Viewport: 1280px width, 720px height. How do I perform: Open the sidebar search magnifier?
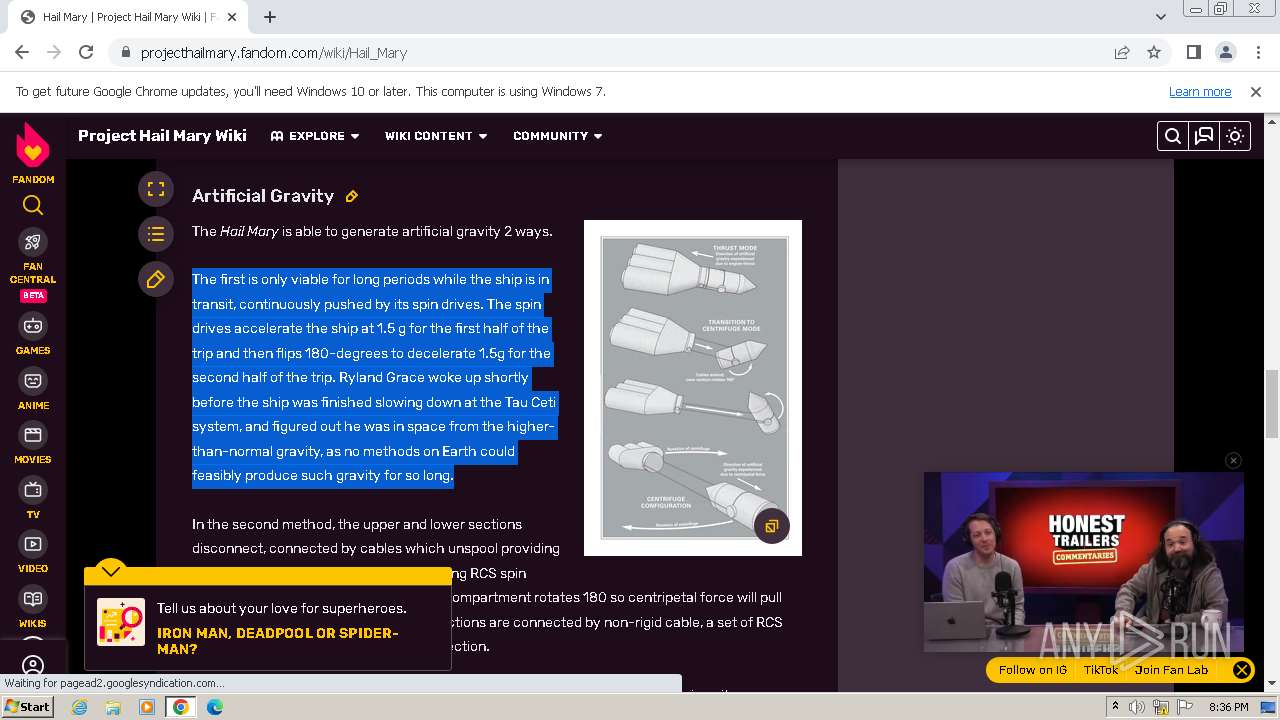(x=33, y=206)
